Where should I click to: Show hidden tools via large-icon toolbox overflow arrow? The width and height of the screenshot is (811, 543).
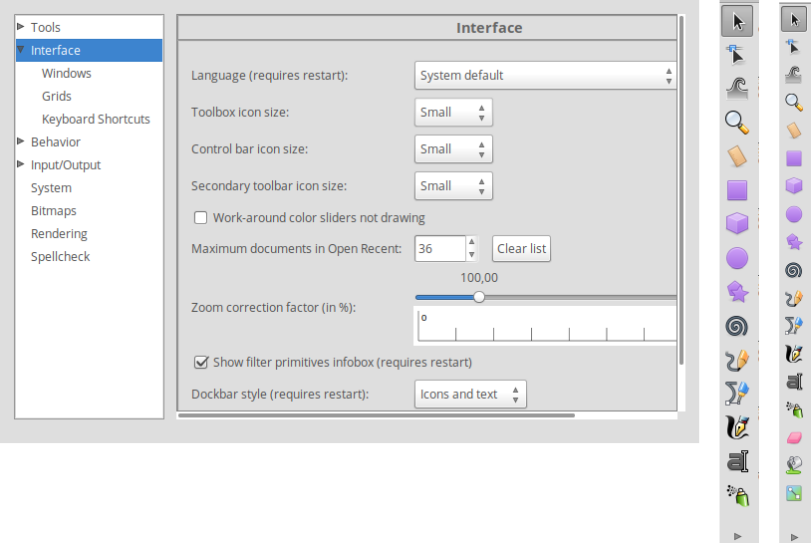click(x=738, y=536)
